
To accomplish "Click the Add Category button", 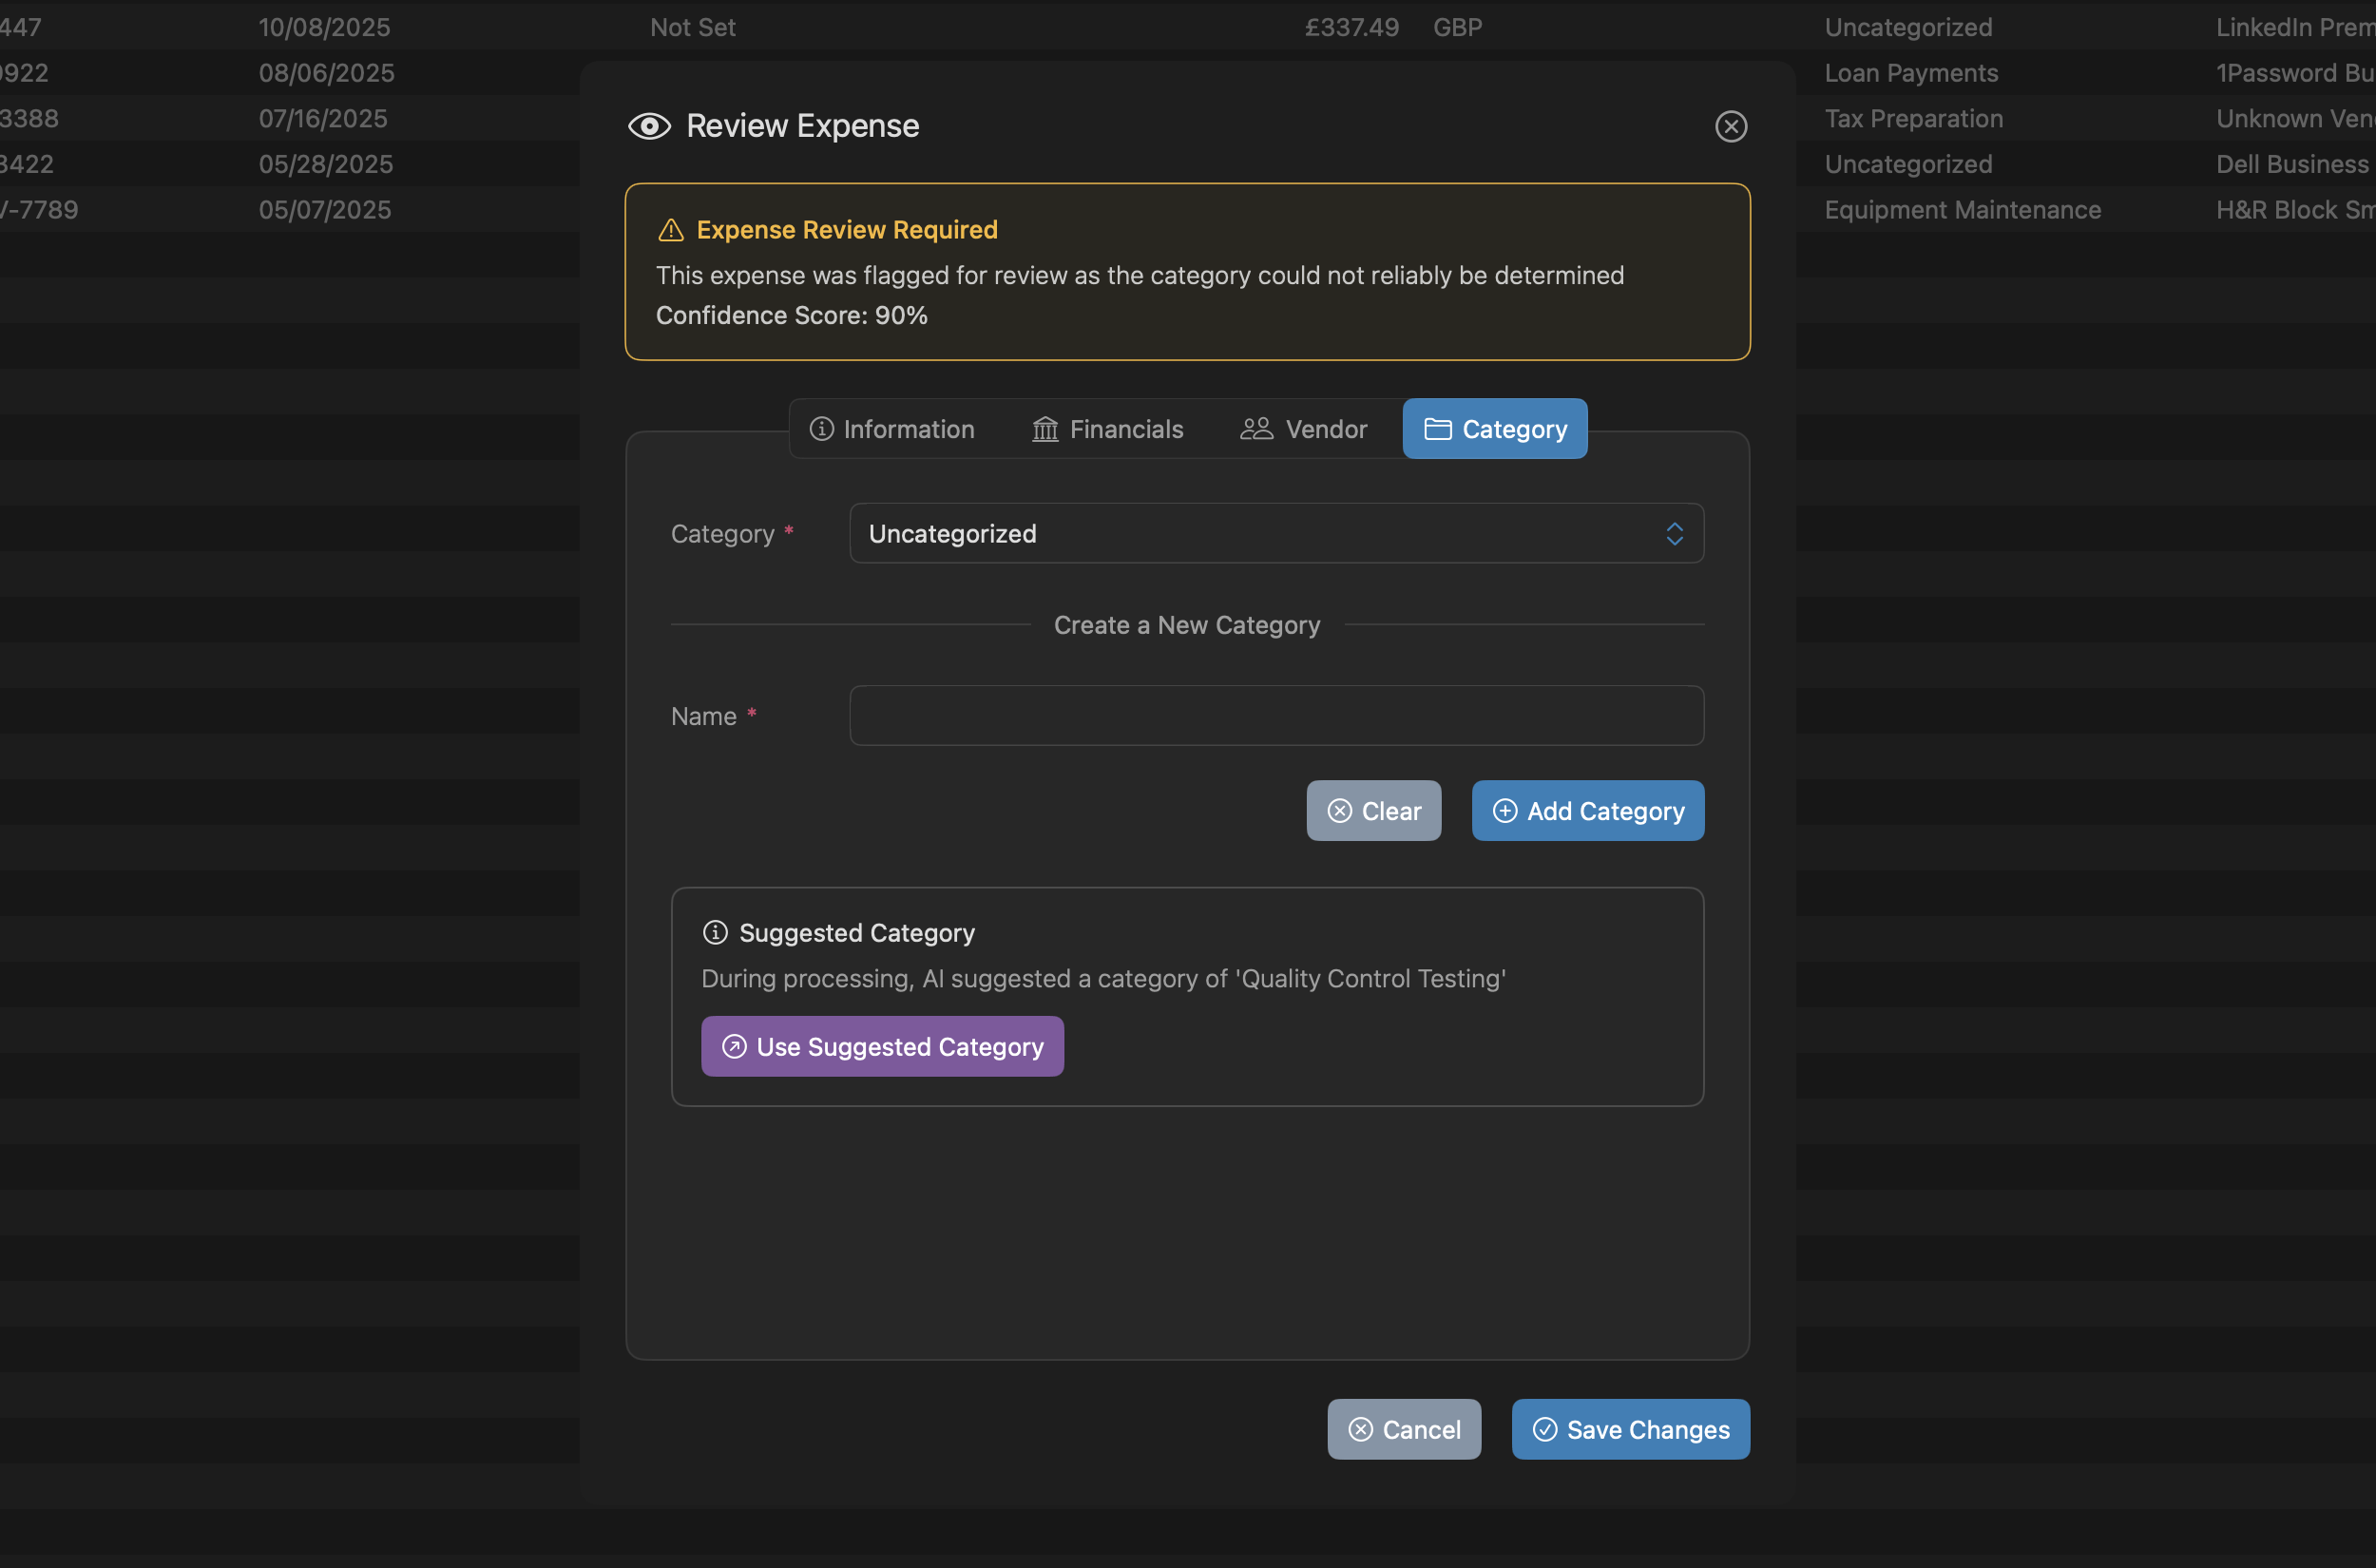I will click(1586, 811).
